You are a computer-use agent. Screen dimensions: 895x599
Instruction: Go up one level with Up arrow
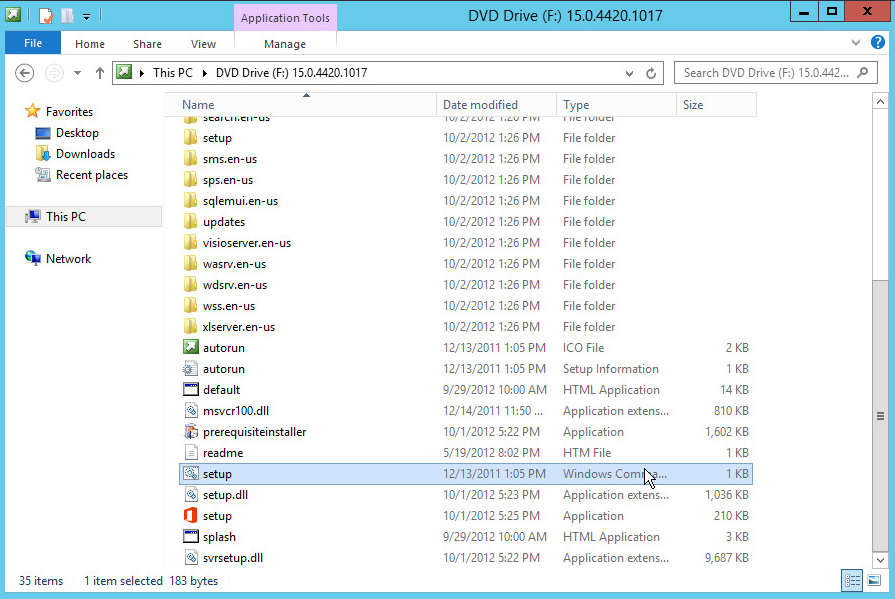coord(100,73)
